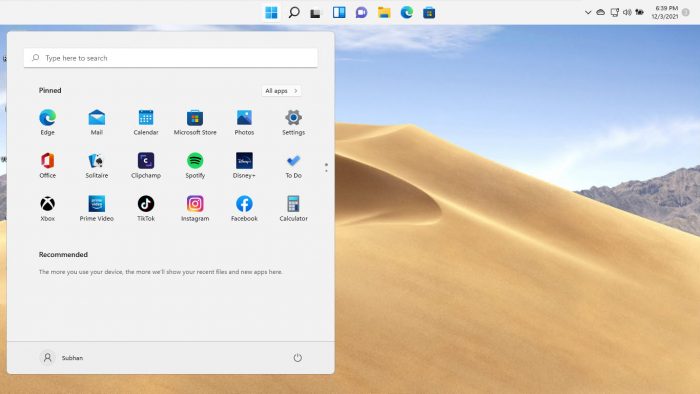Viewport: 700px width, 394px height.
Task: Open File Explorer from the taskbar
Action: pyautogui.click(x=384, y=12)
